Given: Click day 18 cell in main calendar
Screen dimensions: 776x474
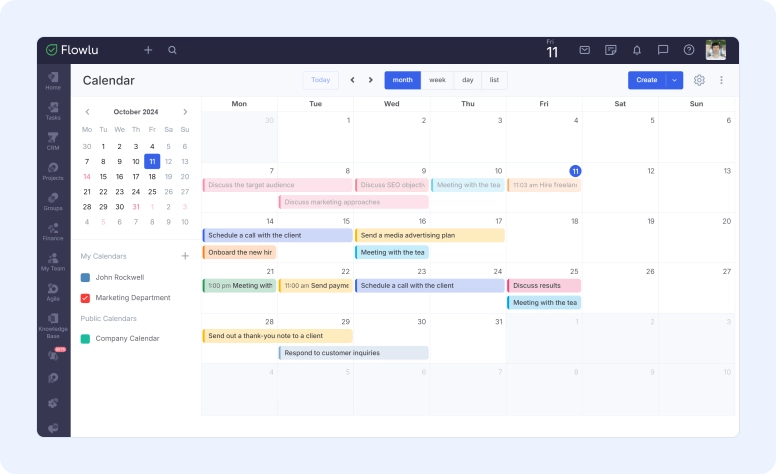Looking at the screenshot, I should pos(544,238).
